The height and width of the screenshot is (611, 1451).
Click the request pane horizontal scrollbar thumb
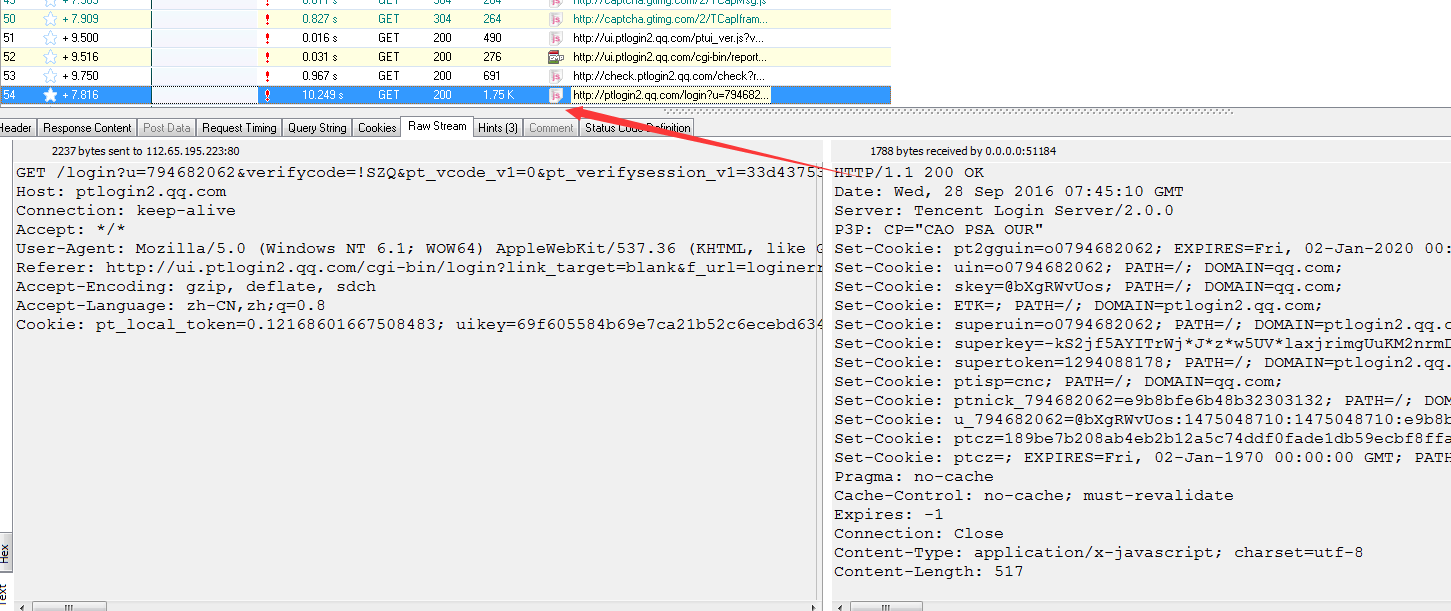(x=69, y=606)
